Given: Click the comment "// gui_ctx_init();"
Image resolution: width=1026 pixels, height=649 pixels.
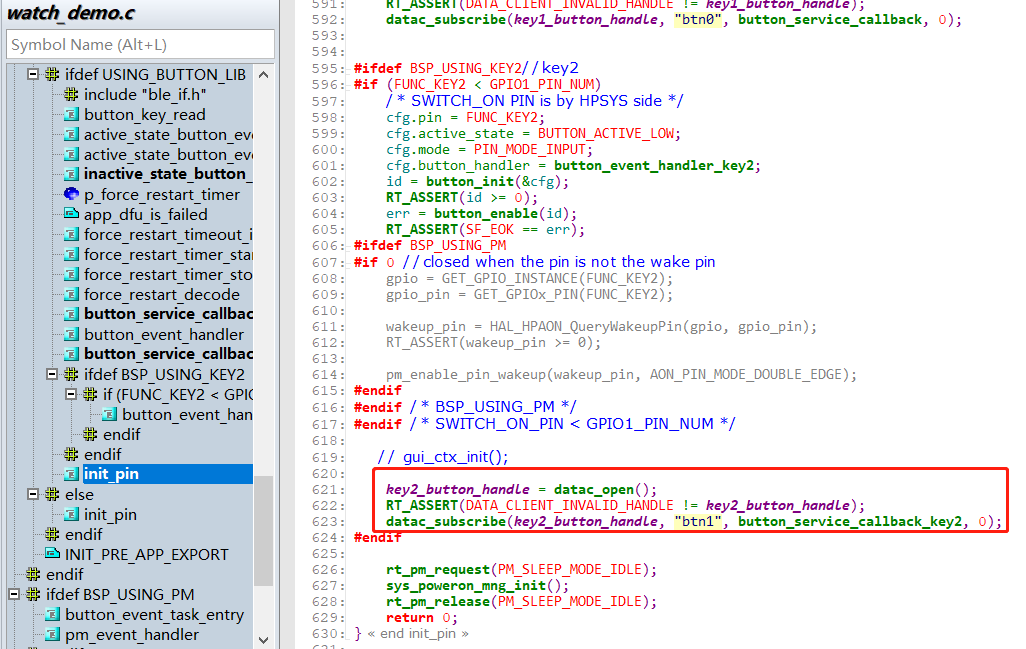Looking at the screenshot, I should tap(443, 457).
